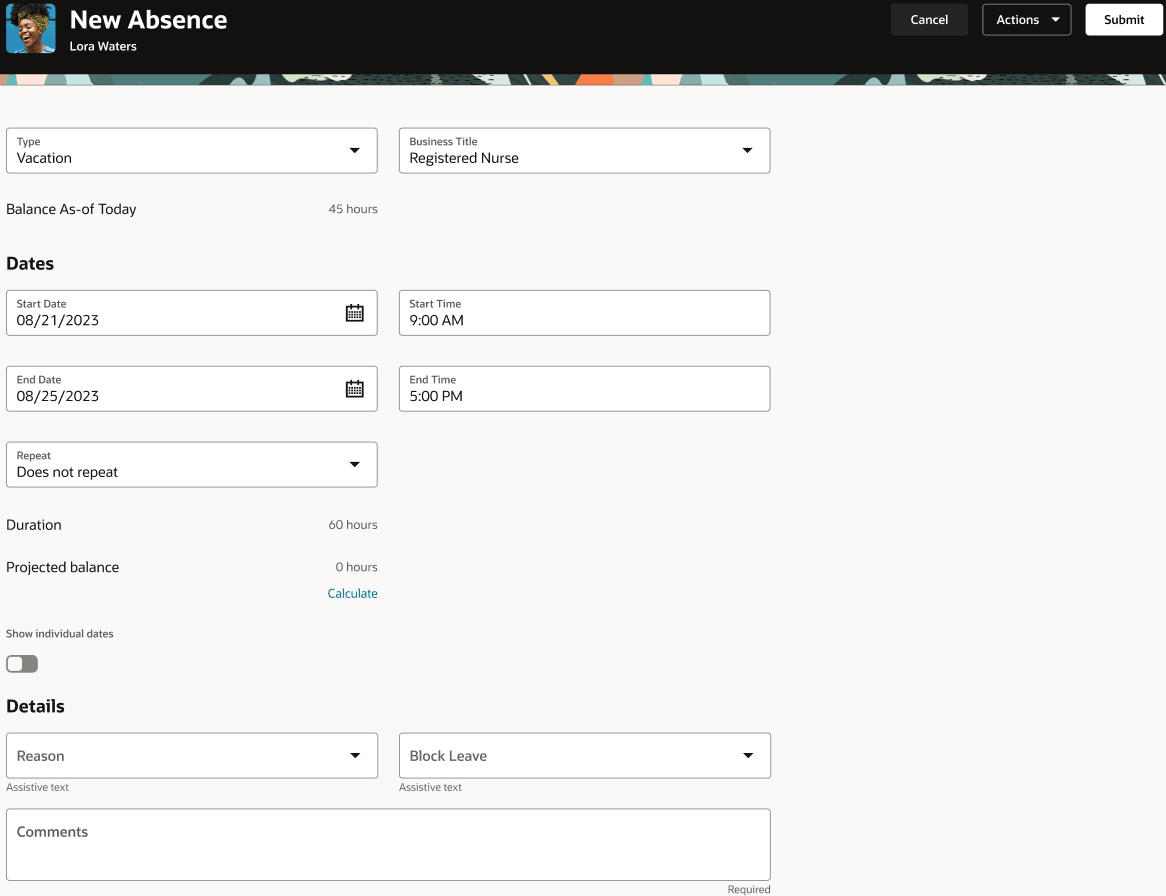
Task: Click Registered Nurse in Business Title field
Action: point(465,158)
